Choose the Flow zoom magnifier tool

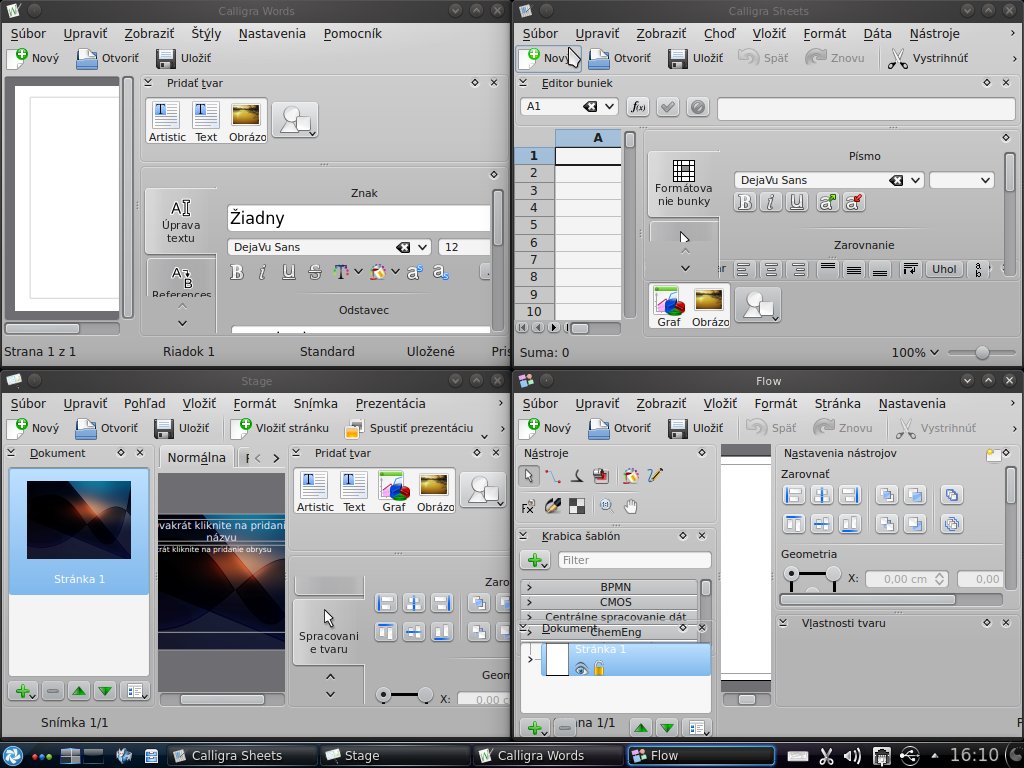coord(604,506)
